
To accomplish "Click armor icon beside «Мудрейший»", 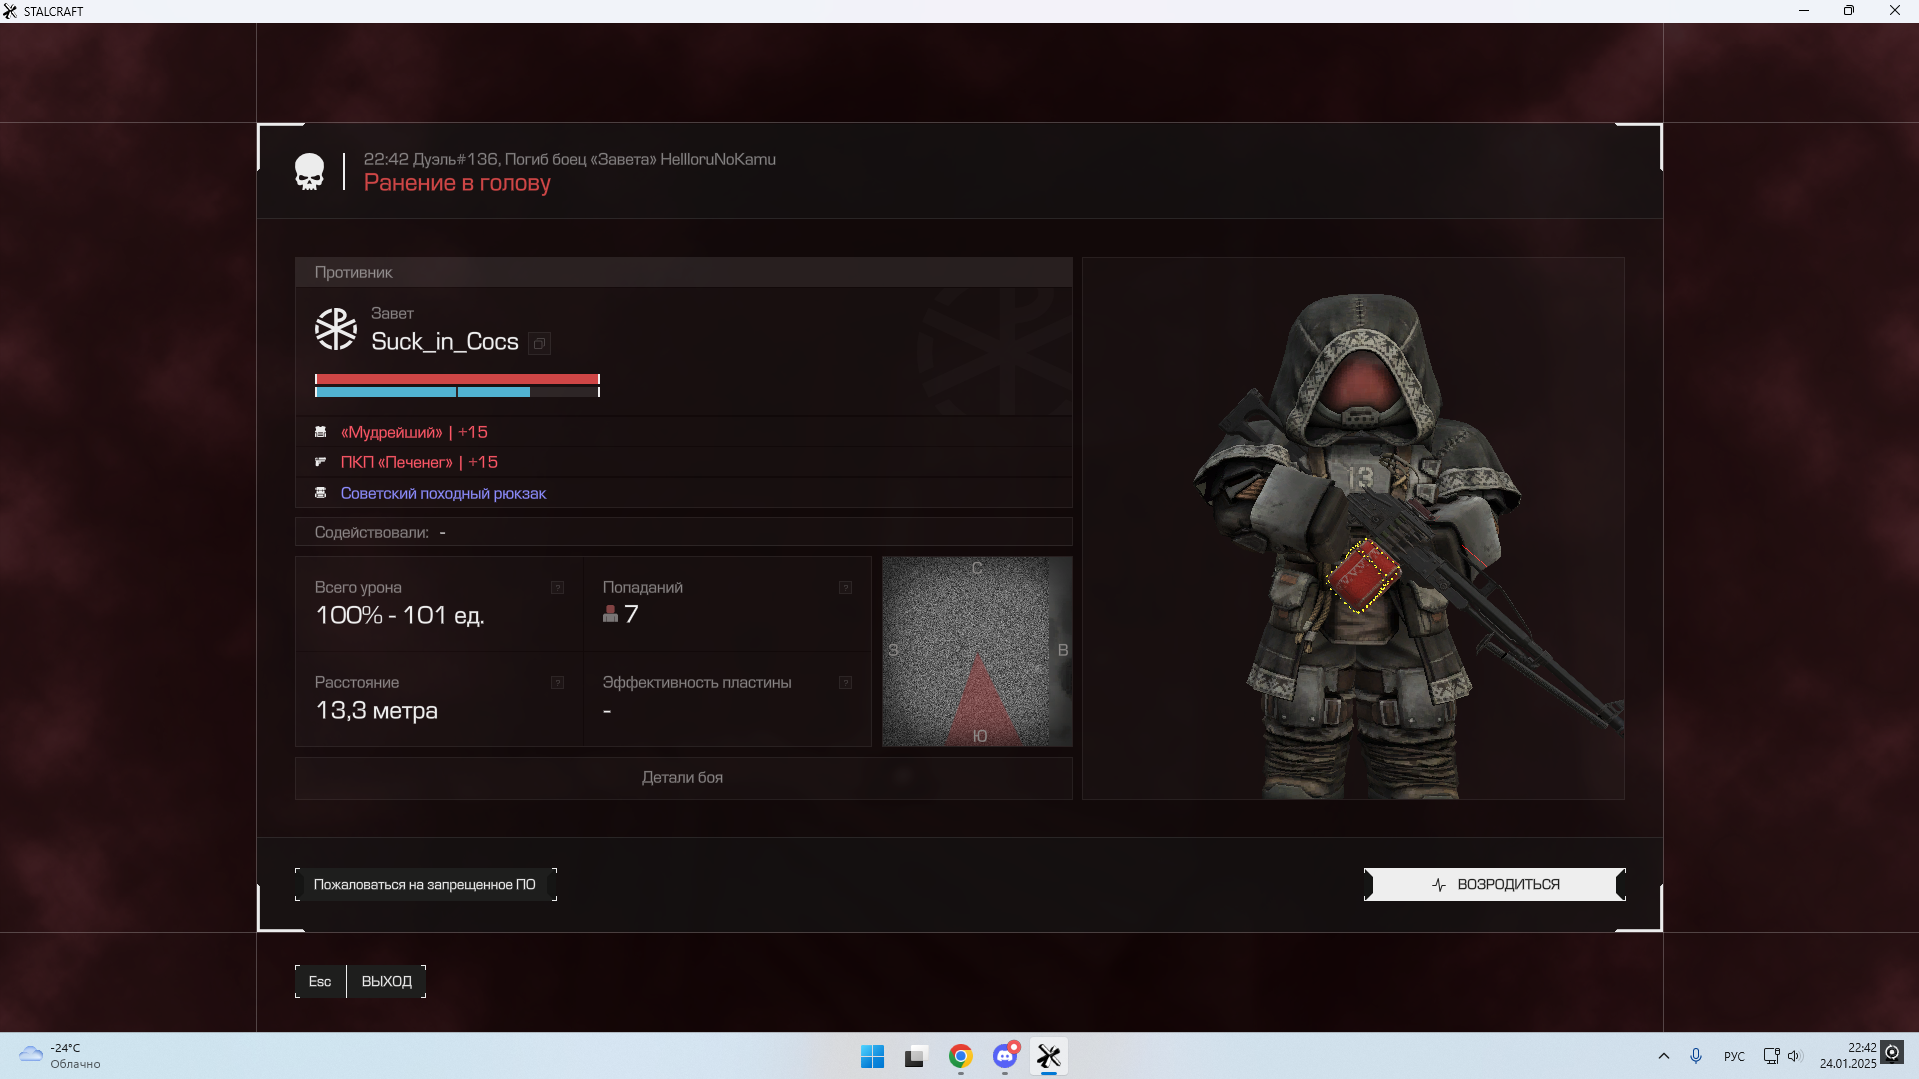I will point(321,432).
